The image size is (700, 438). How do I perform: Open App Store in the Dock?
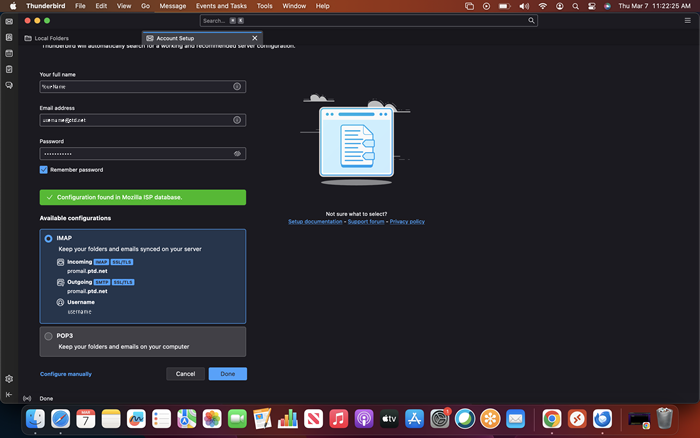coord(414,419)
